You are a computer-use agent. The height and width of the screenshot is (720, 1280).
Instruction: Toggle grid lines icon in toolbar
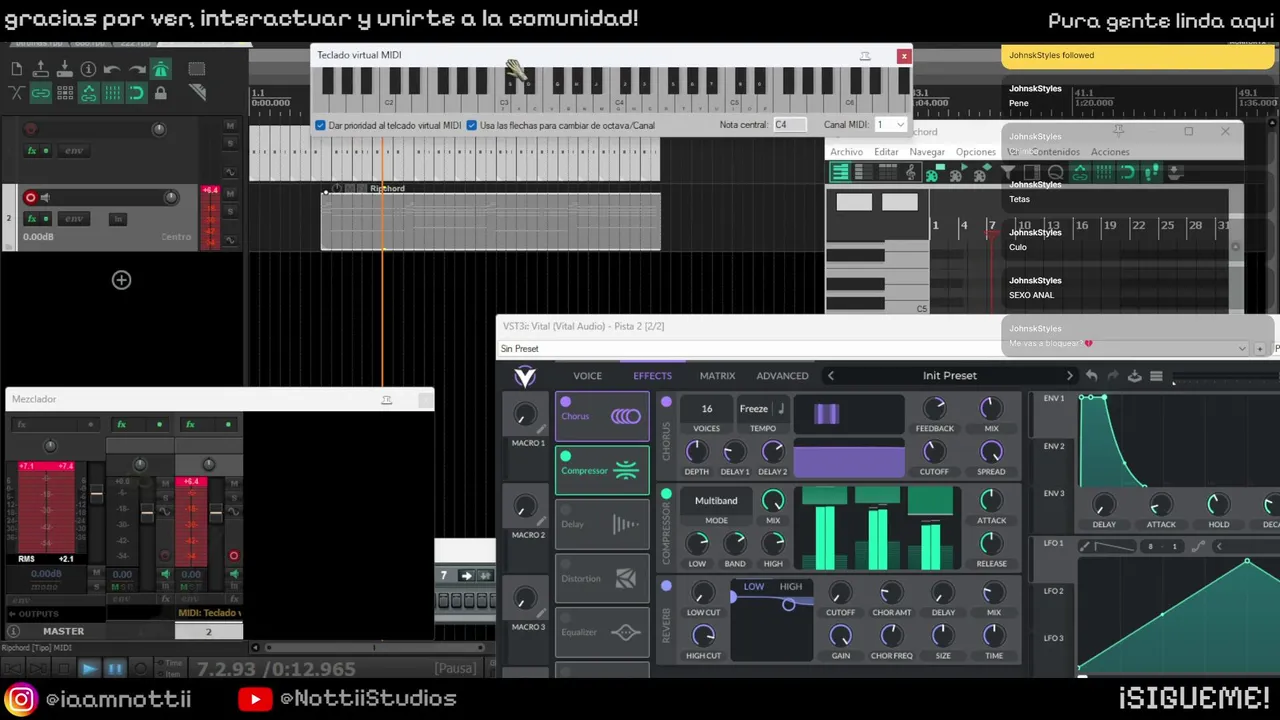(x=112, y=93)
